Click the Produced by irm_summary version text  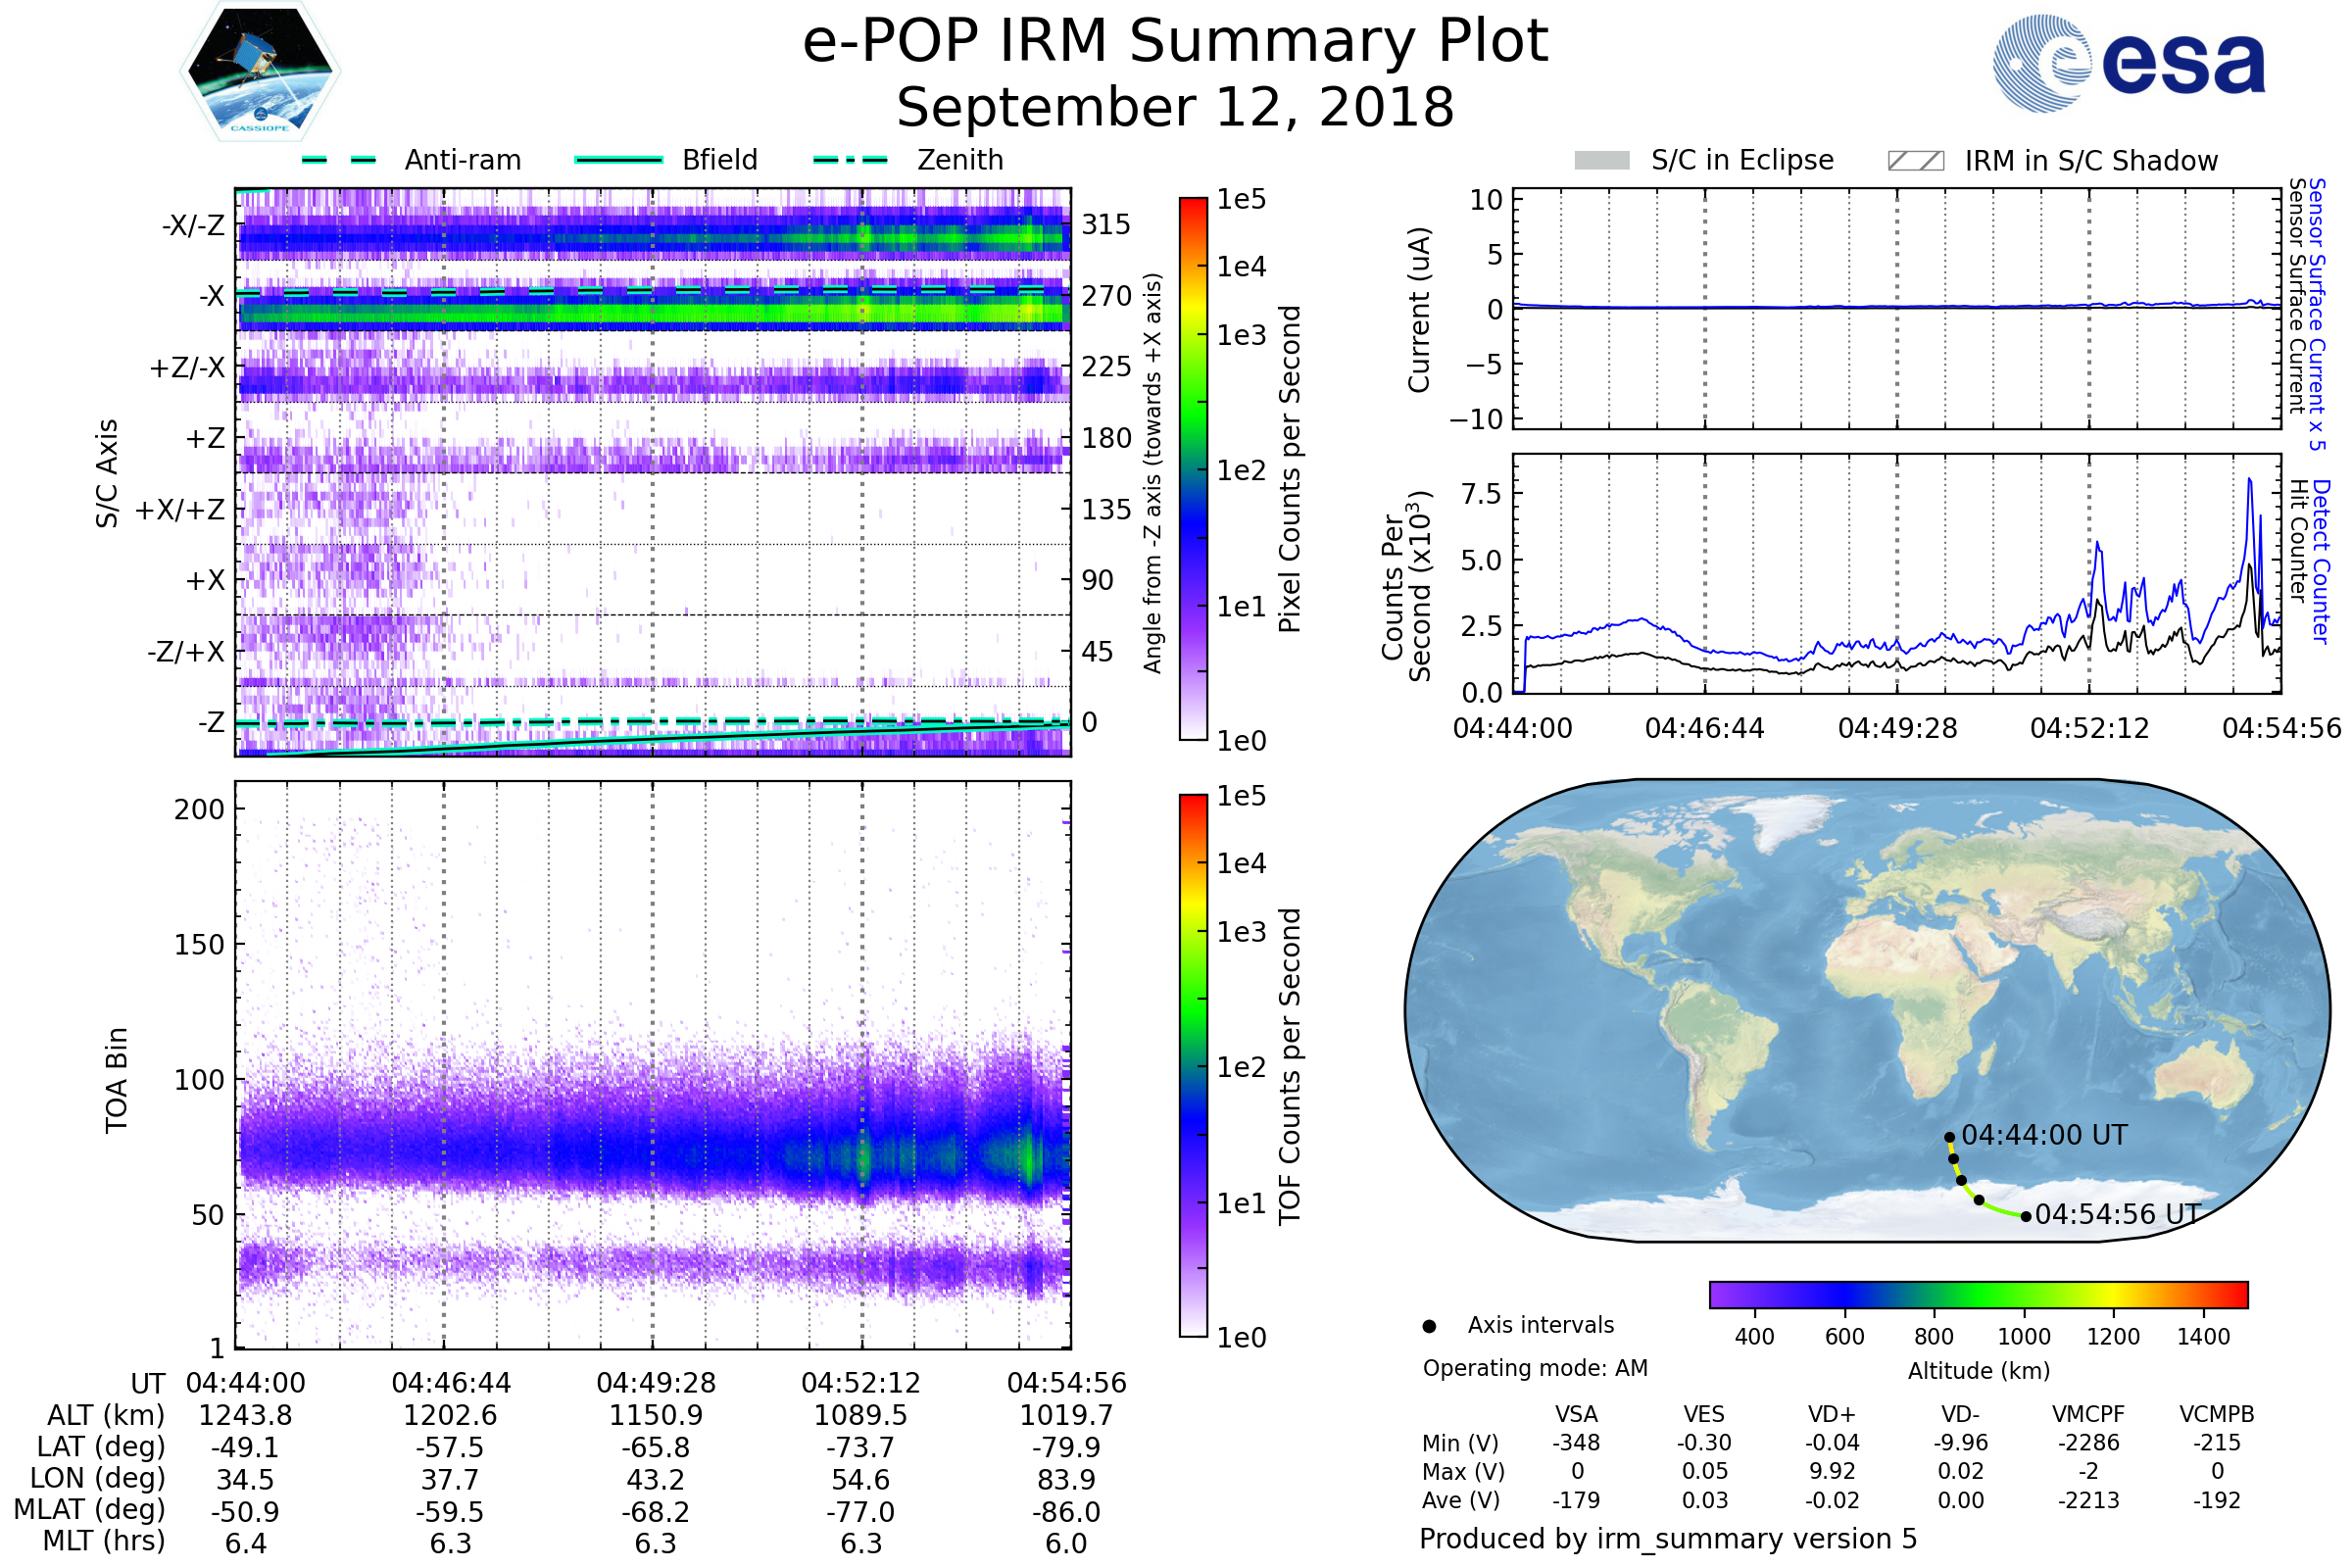(x=1667, y=1539)
